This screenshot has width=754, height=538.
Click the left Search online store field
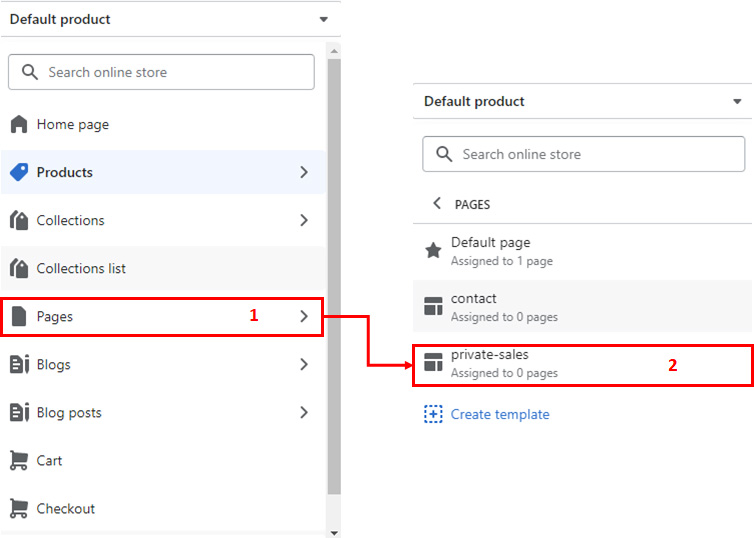coord(162,72)
